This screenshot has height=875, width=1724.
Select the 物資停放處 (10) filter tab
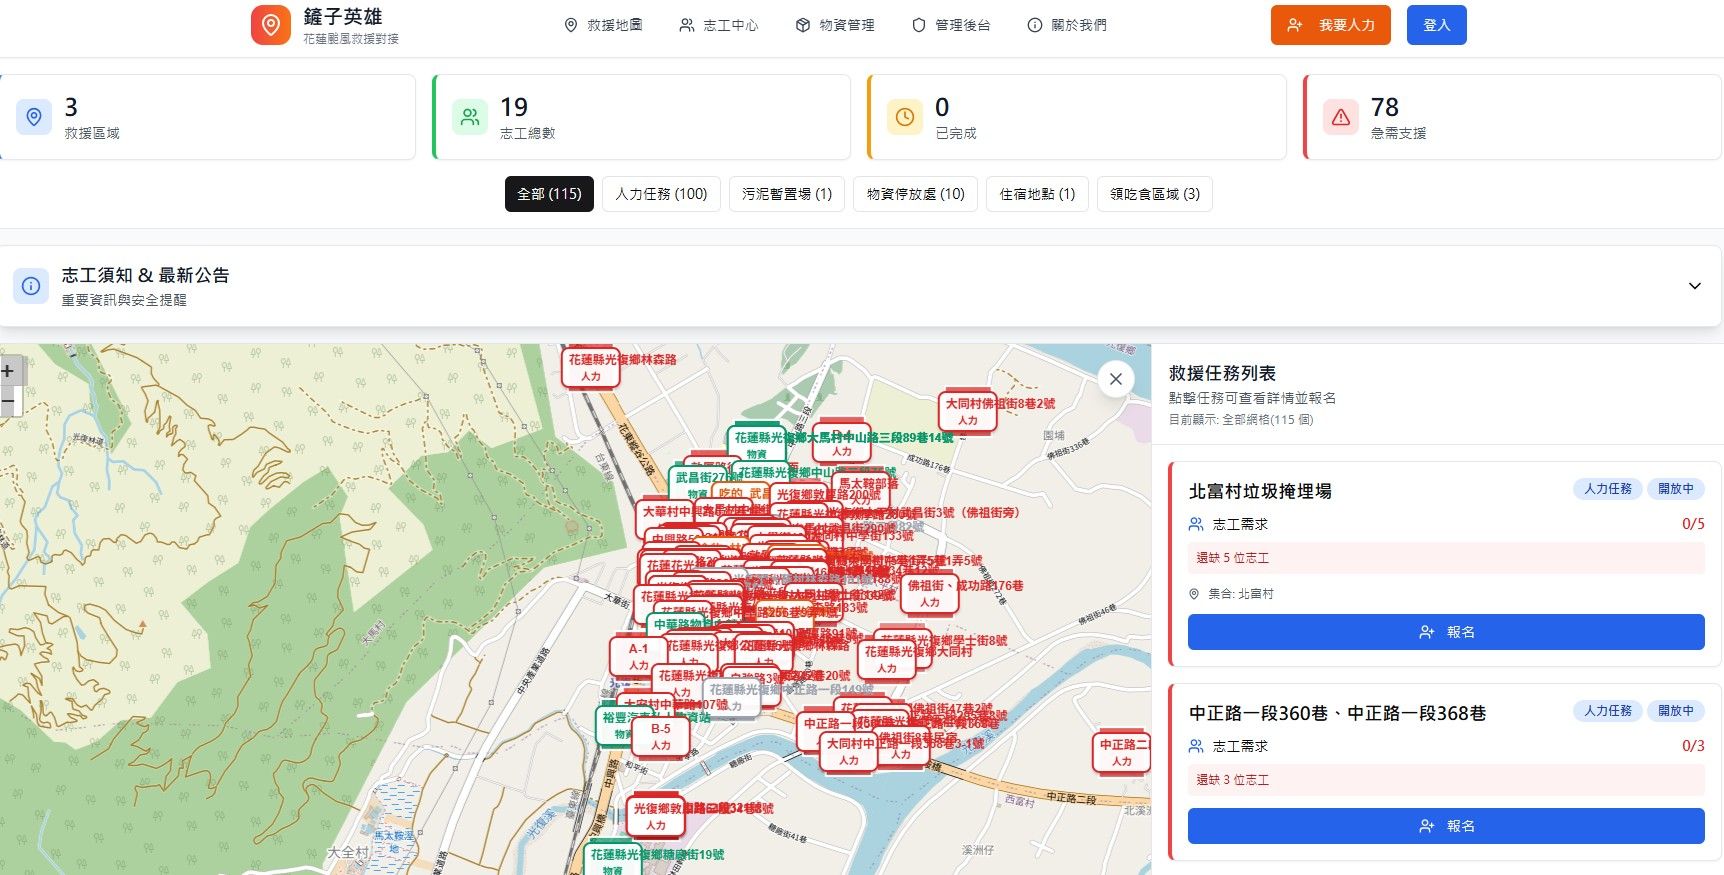click(916, 194)
